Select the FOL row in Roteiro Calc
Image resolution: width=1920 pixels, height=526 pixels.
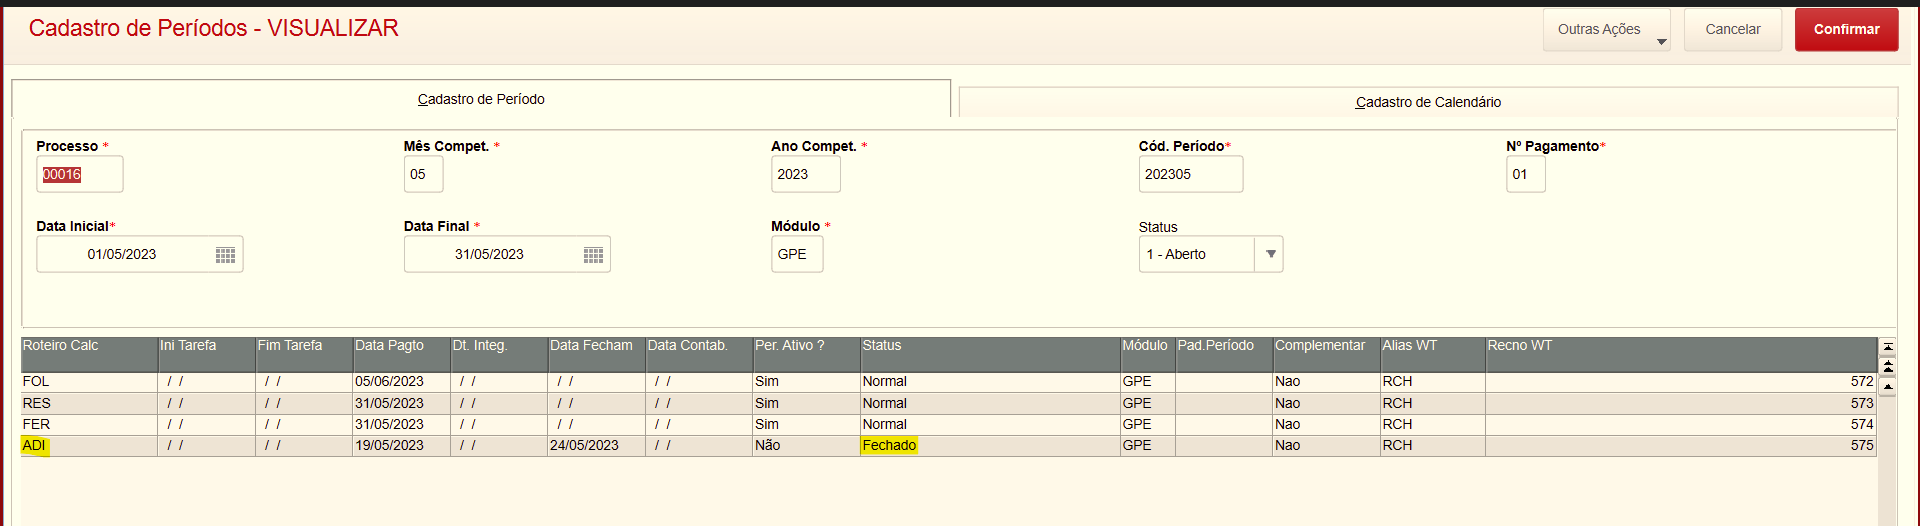[x=89, y=381]
